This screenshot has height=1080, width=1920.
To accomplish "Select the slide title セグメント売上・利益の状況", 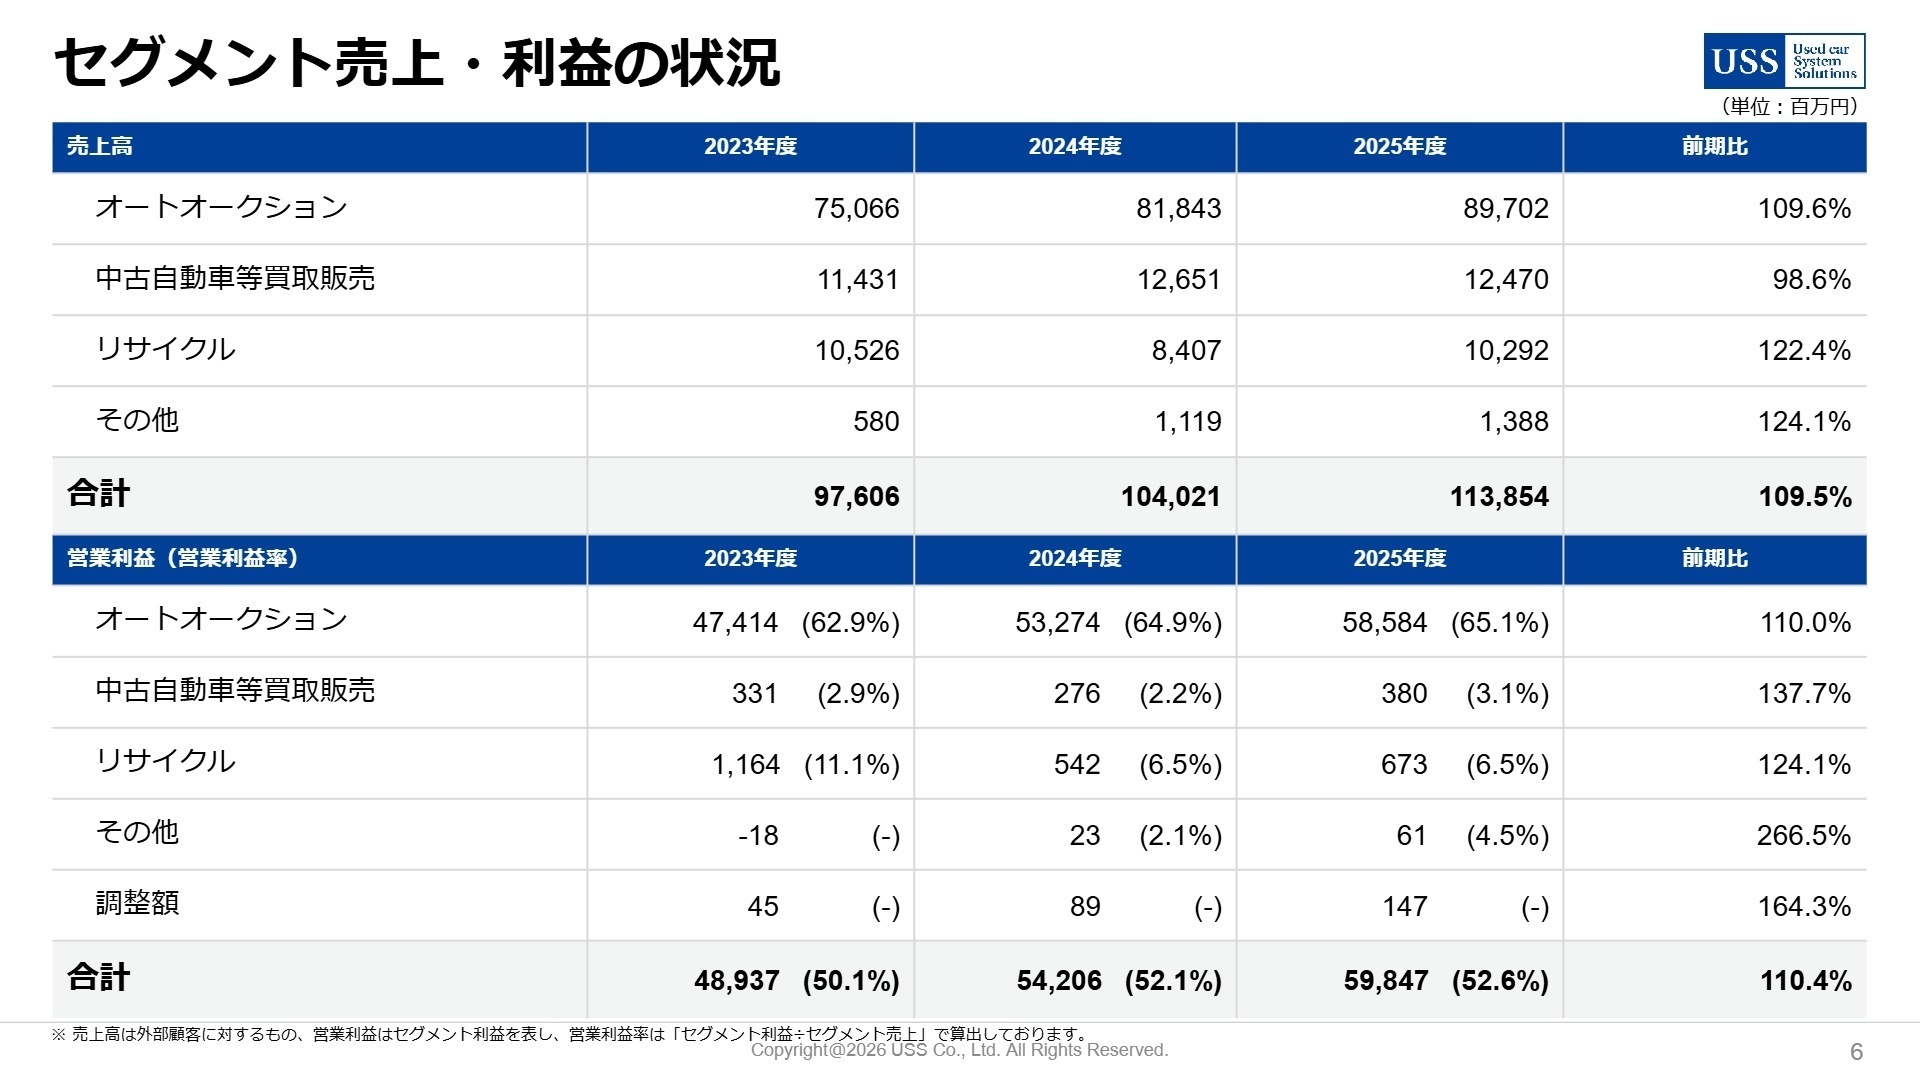I will point(416,63).
